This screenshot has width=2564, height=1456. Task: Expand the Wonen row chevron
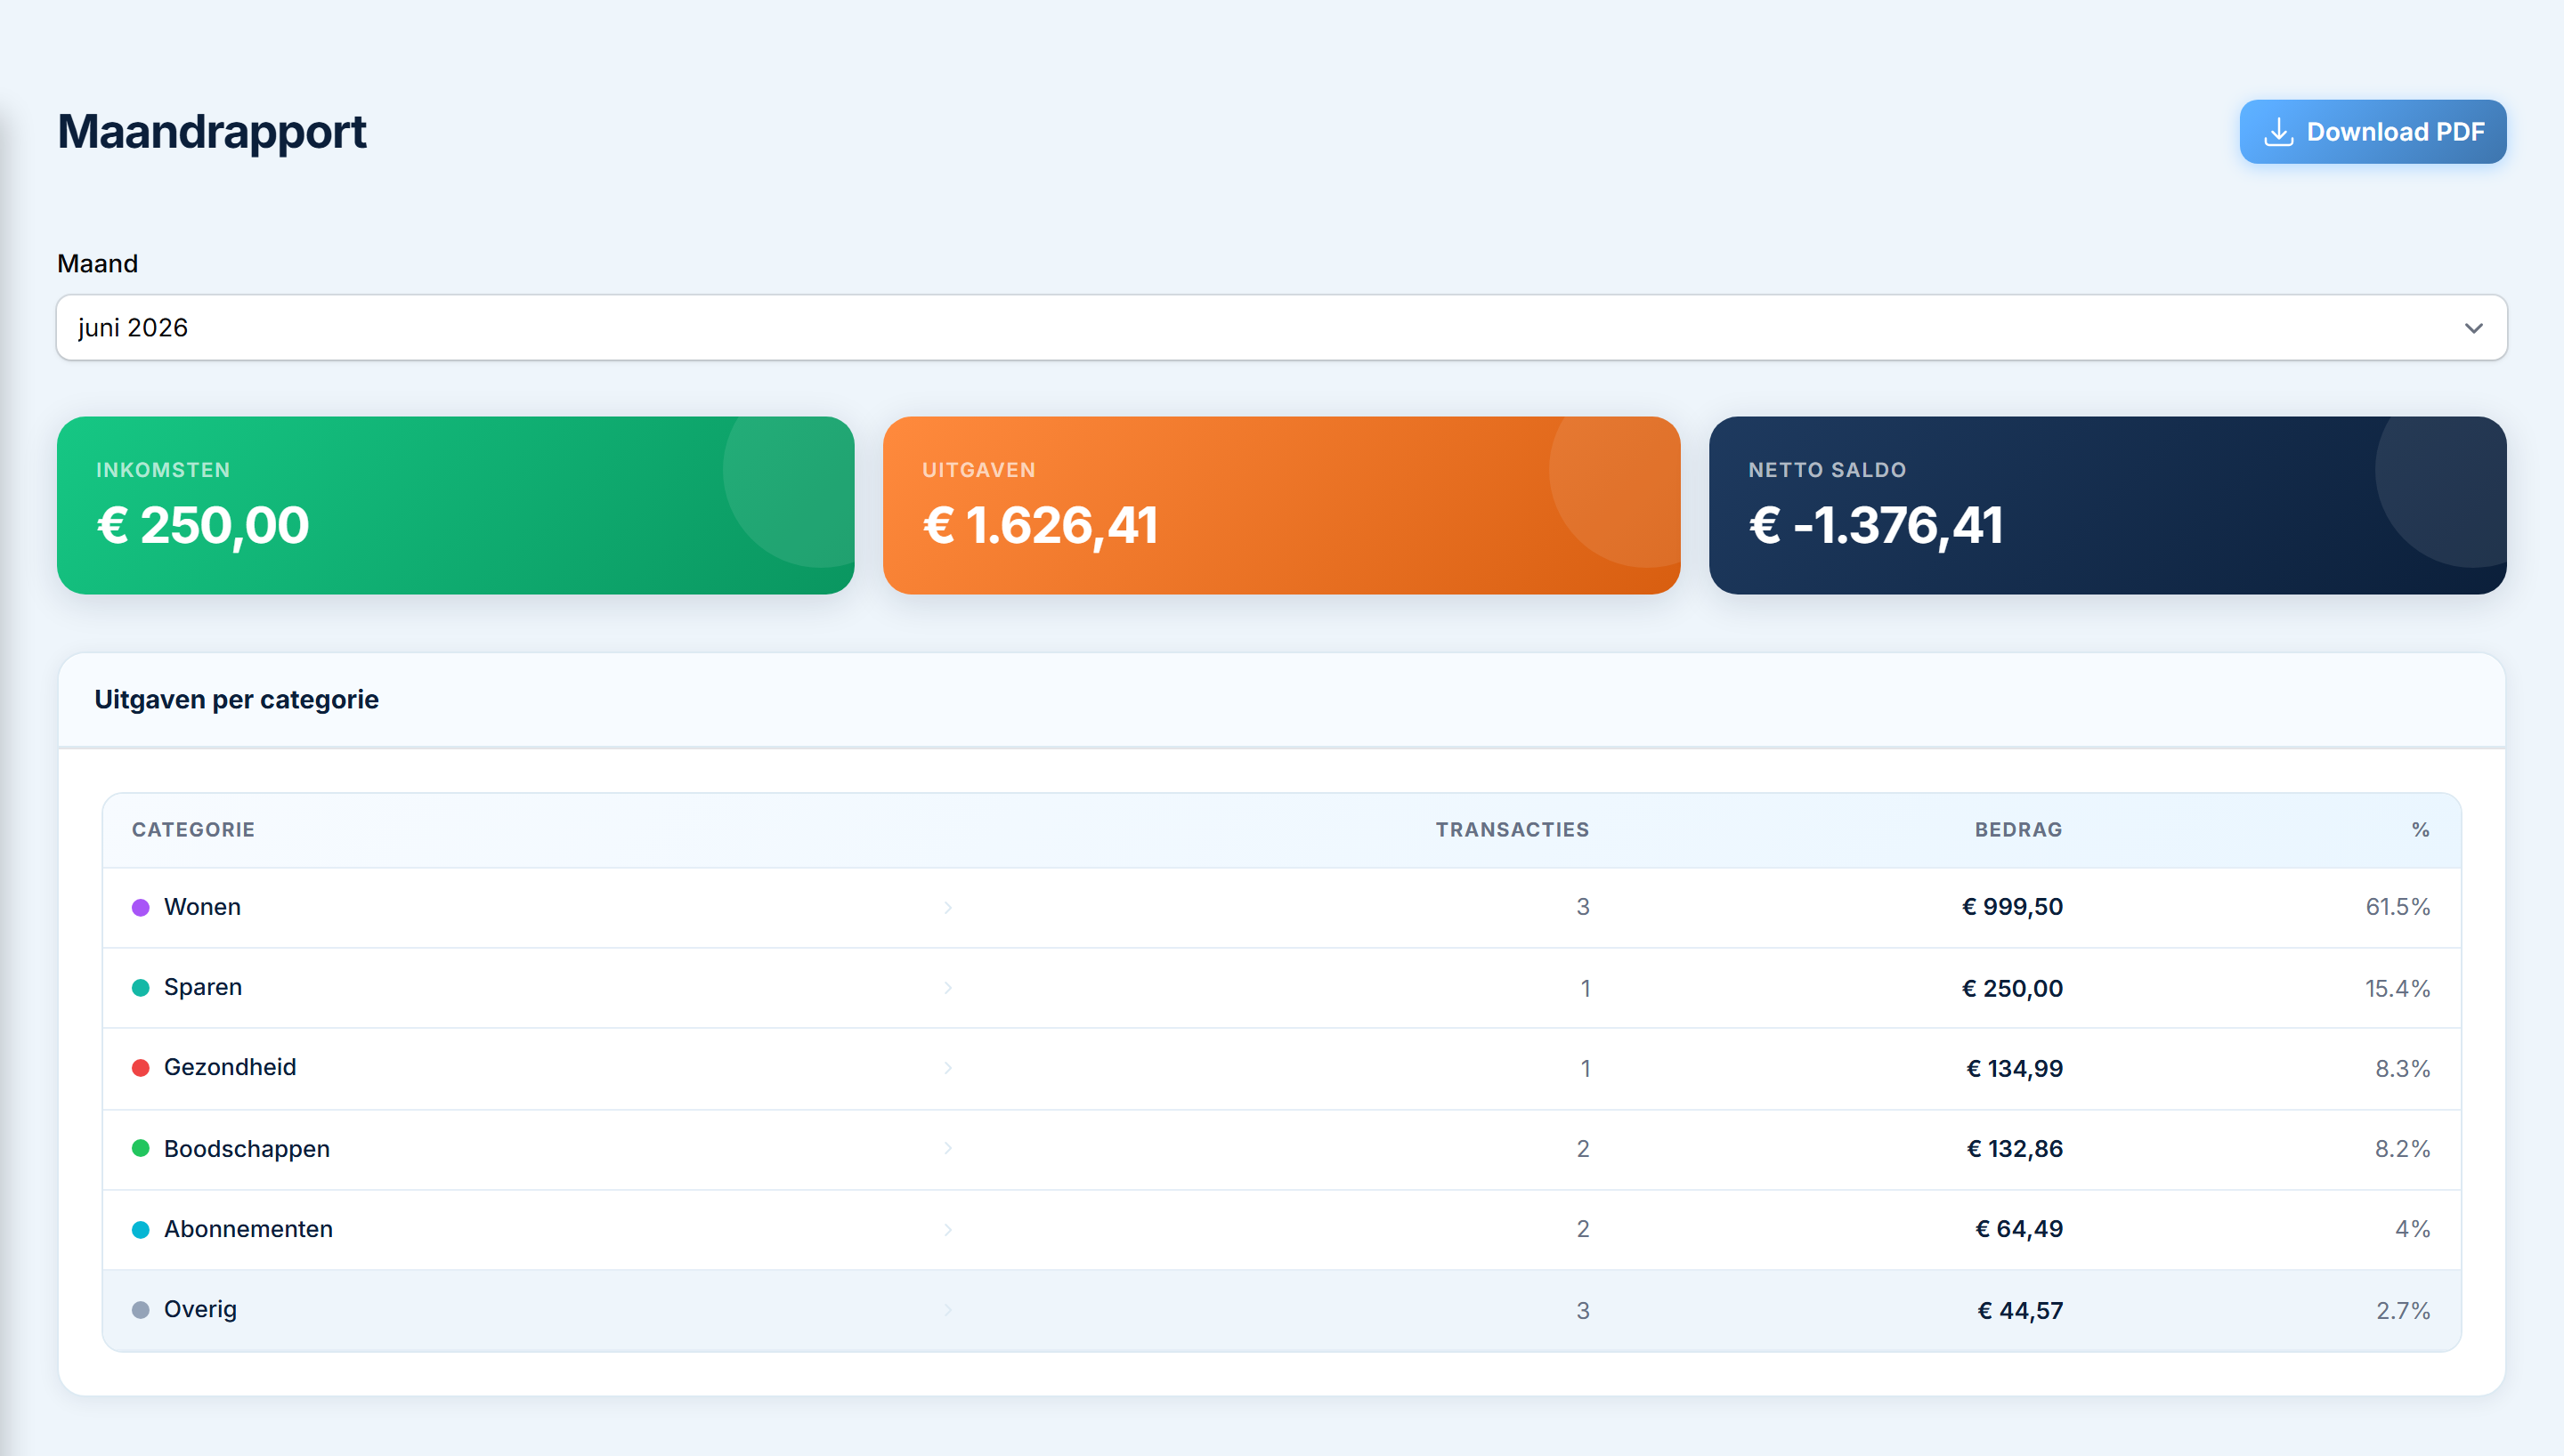click(x=947, y=907)
